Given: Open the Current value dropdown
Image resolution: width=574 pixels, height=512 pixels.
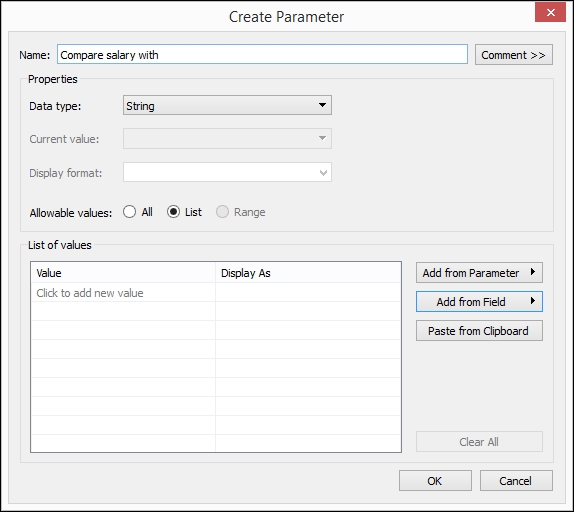Looking at the screenshot, I should 227,138.
